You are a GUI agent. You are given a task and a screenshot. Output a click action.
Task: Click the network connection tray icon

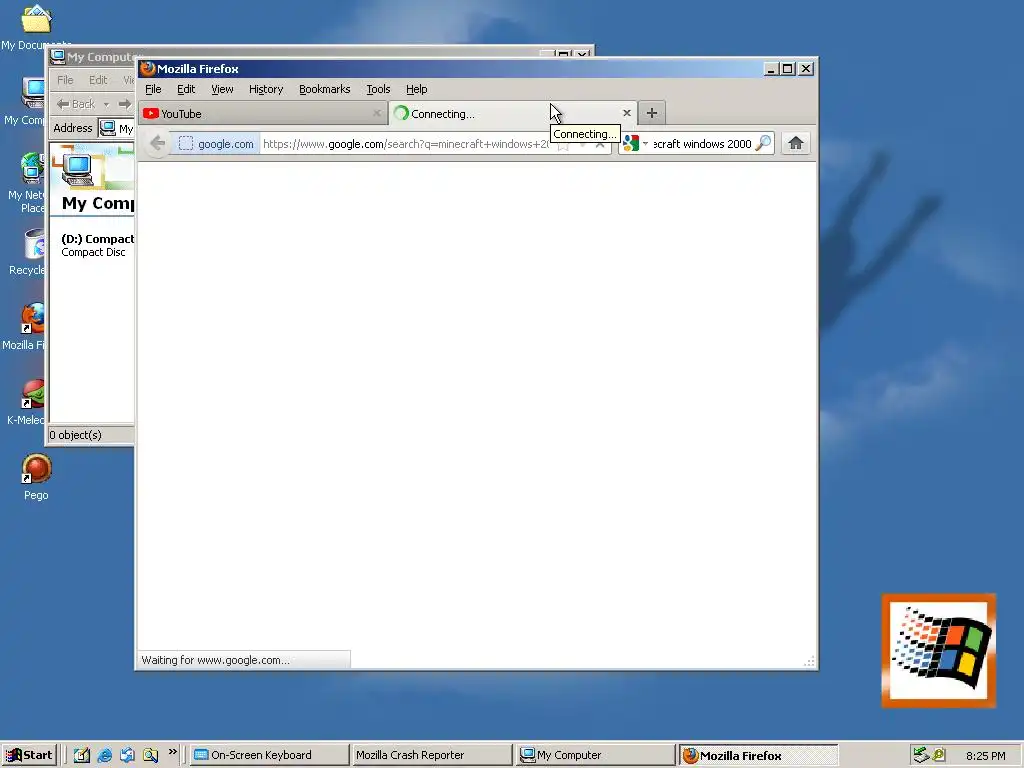tap(921, 755)
